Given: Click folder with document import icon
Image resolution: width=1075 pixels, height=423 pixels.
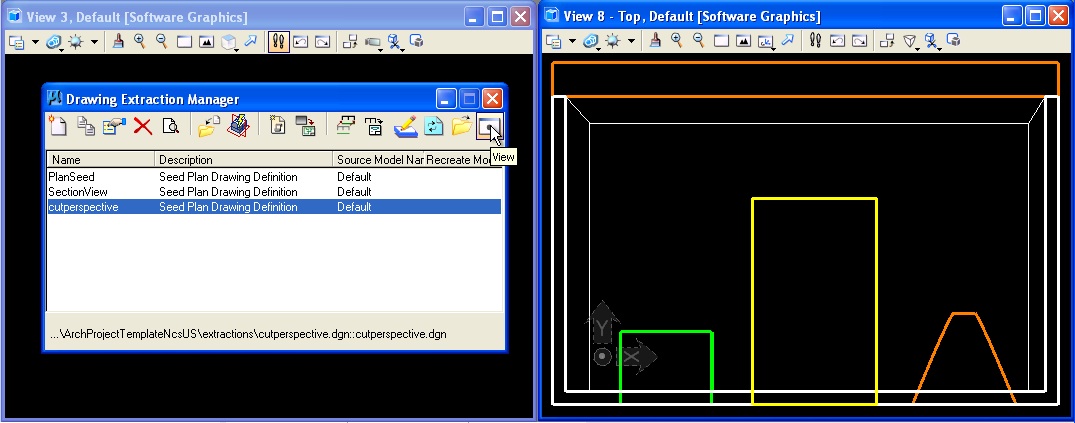Looking at the screenshot, I should (x=208, y=125).
